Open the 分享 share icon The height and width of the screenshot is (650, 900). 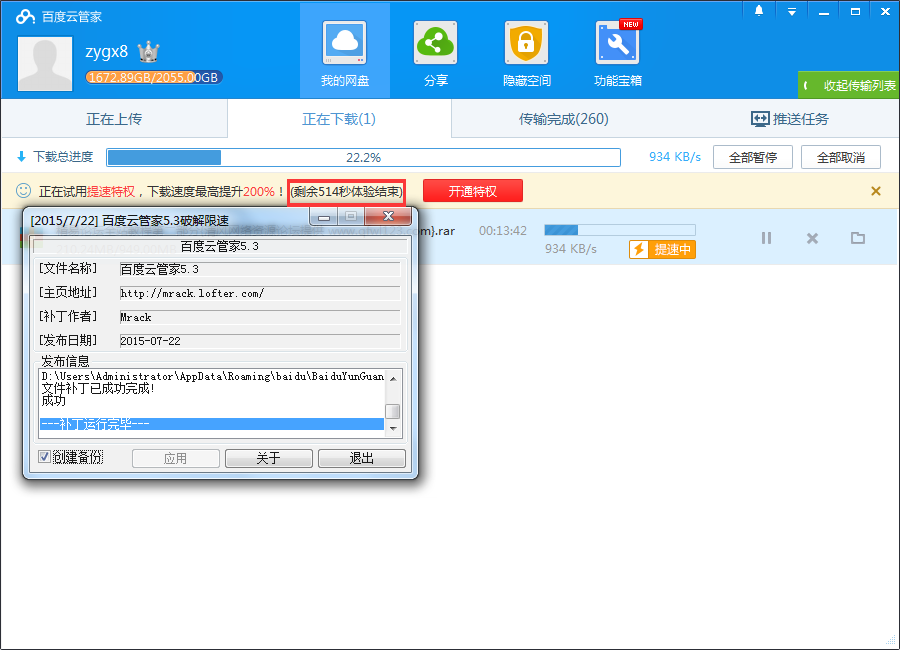click(436, 43)
